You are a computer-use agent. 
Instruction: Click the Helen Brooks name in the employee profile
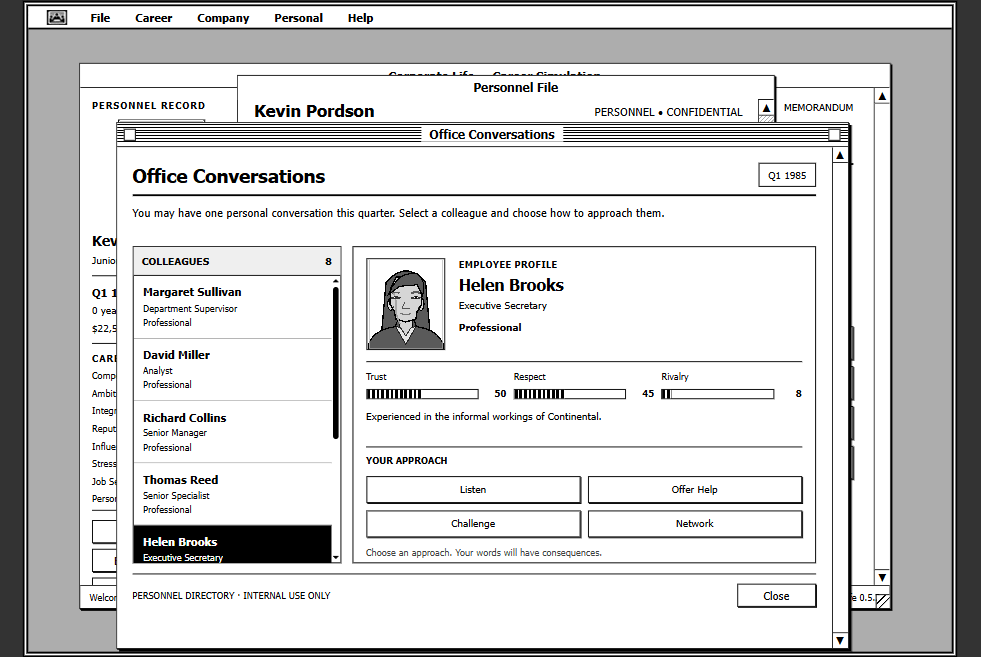(511, 285)
